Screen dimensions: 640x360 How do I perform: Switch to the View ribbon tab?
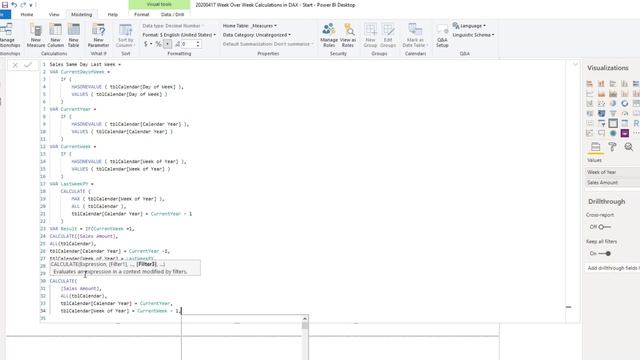(54, 14)
